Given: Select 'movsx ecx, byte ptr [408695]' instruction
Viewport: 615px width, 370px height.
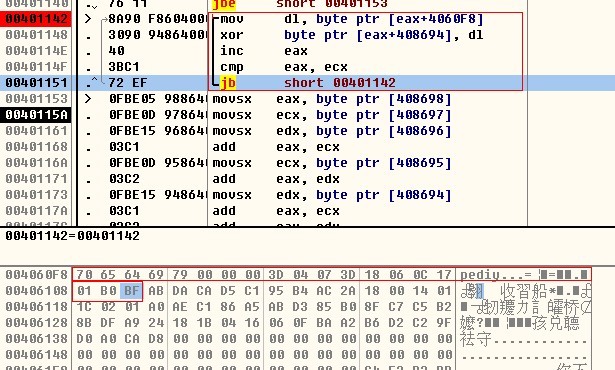Looking at the screenshot, I should [x=332, y=163].
